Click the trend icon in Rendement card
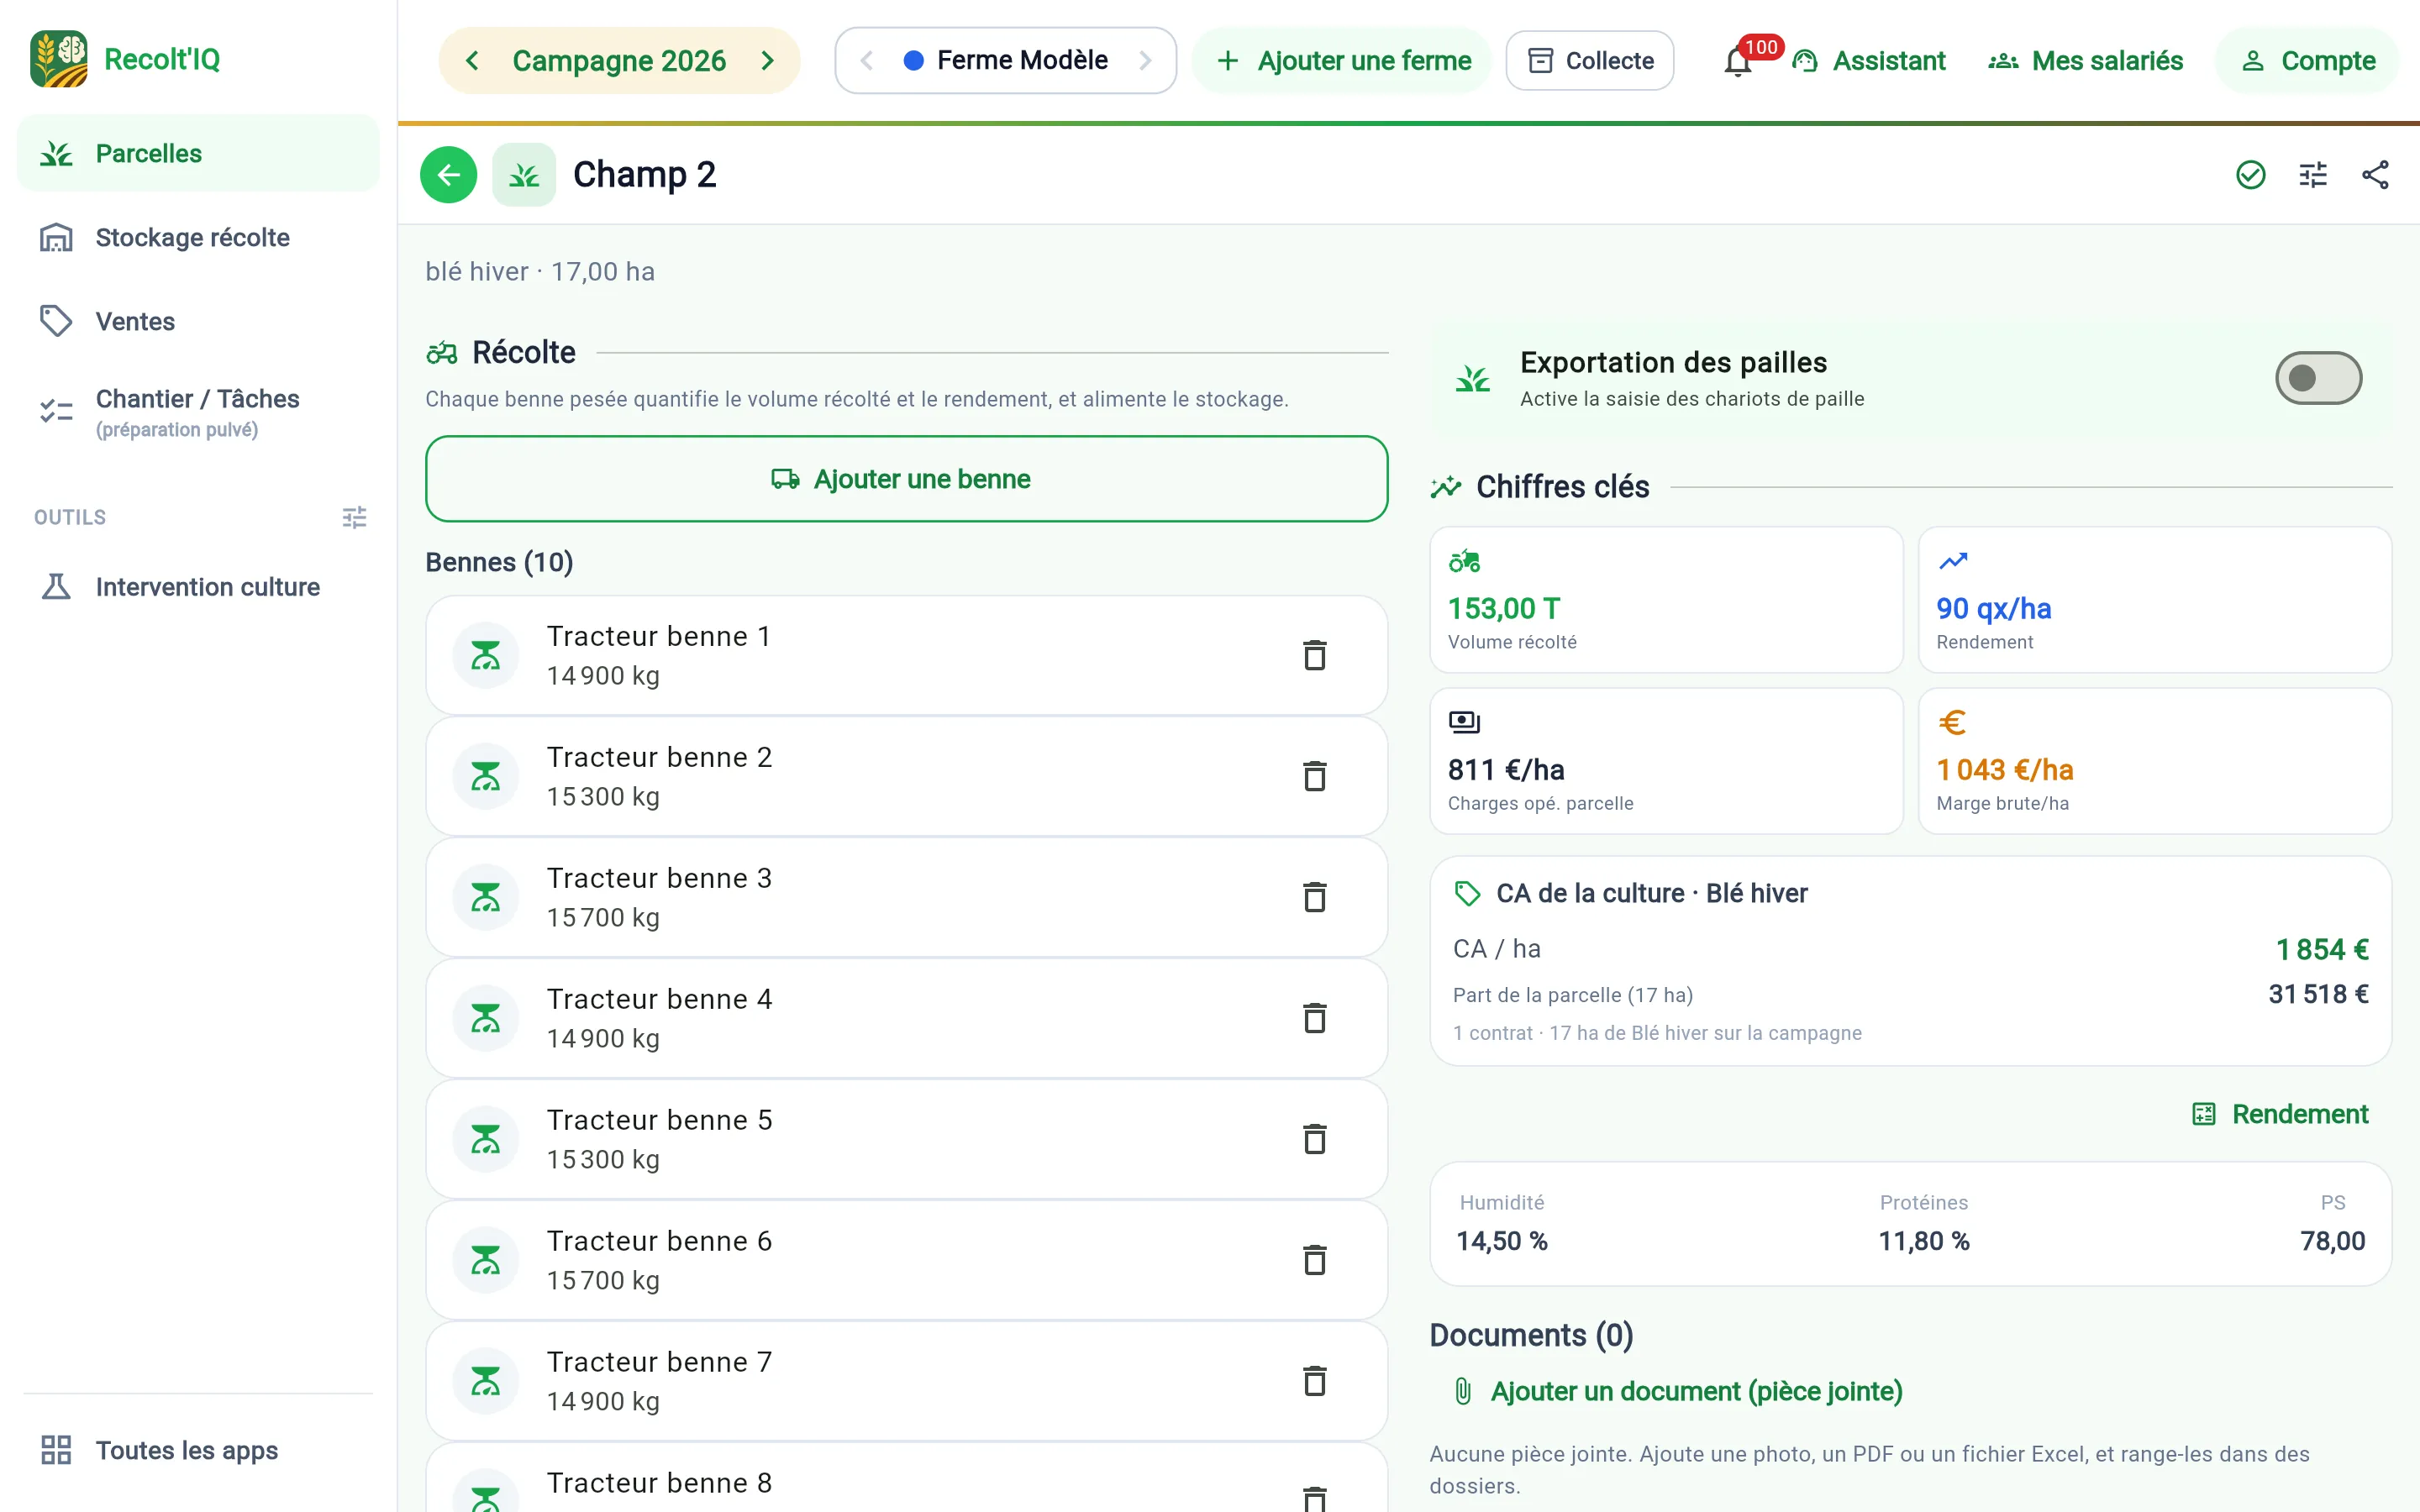 click(x=1953, y=561)
